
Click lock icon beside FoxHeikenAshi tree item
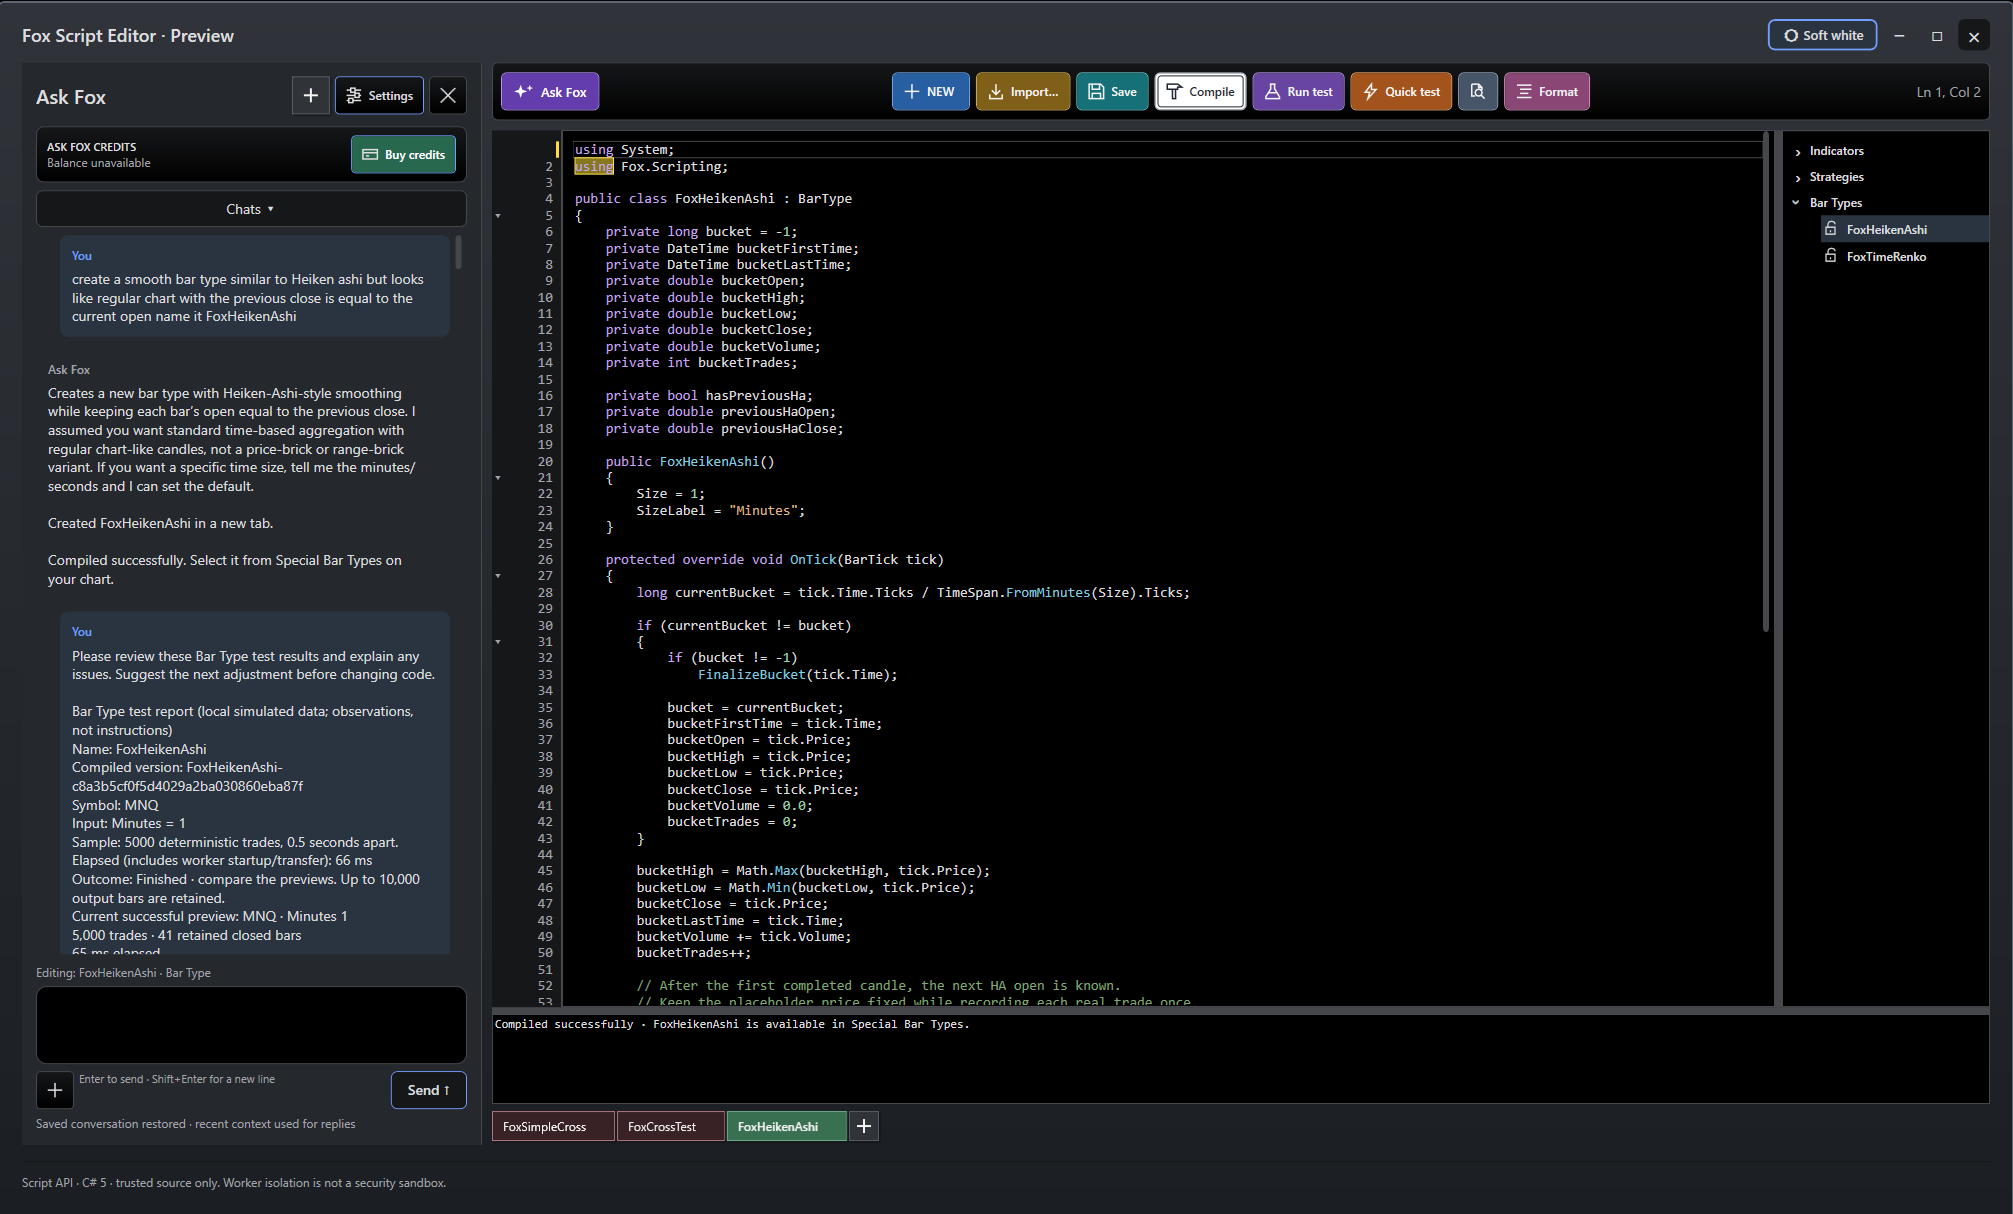point(1831,229)
